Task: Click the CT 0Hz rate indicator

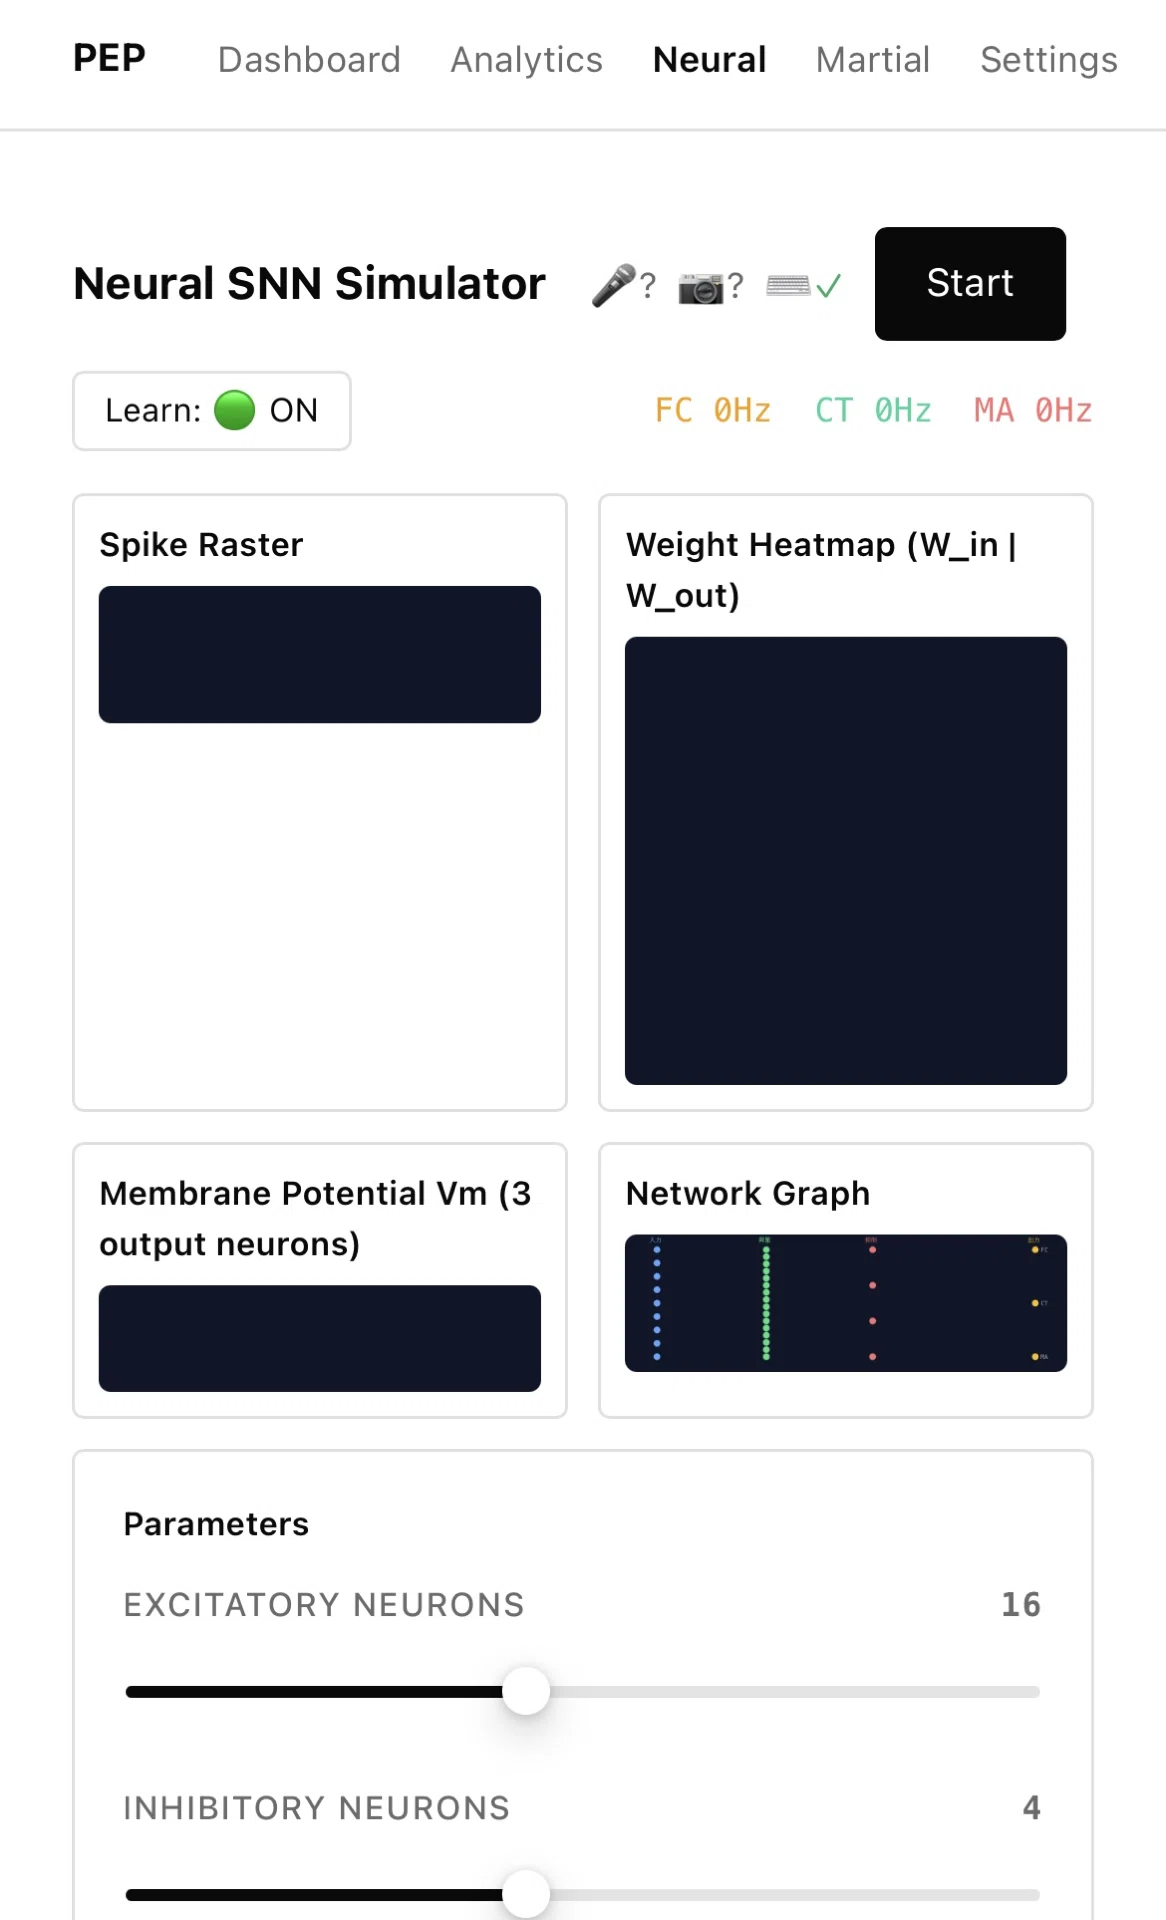Action: pyautogui.click(x=873, y=410)
